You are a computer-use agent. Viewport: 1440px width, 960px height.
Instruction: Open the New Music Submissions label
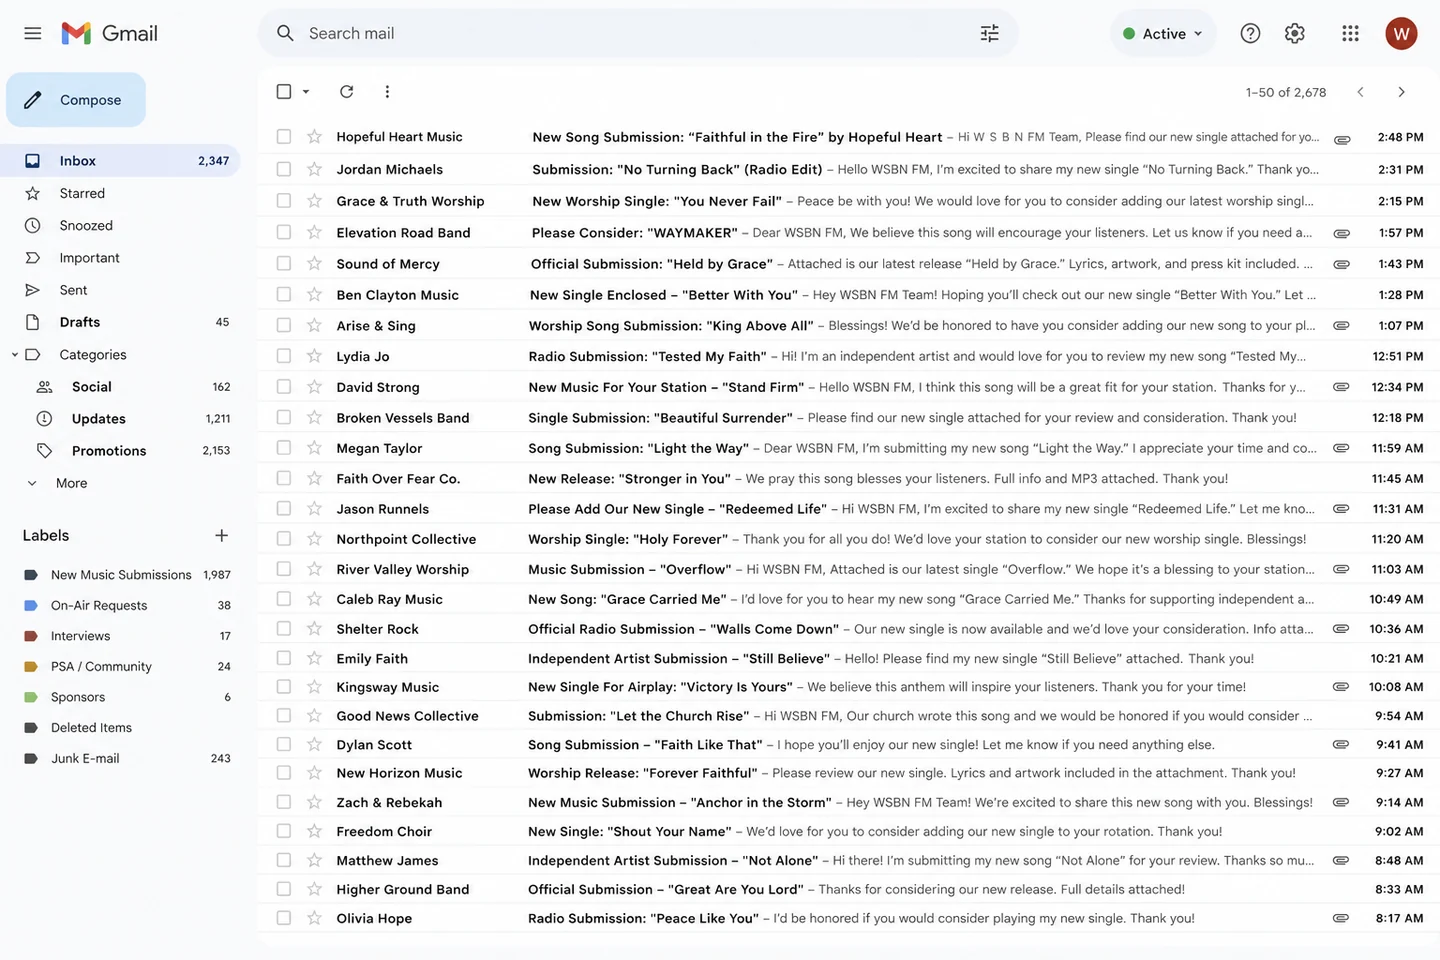click(120, 575)
